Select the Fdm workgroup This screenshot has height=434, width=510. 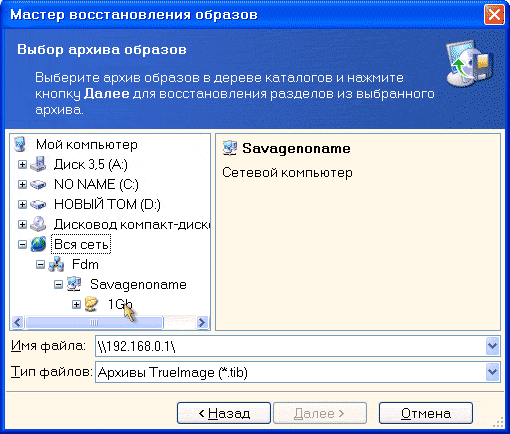point(85,265)
